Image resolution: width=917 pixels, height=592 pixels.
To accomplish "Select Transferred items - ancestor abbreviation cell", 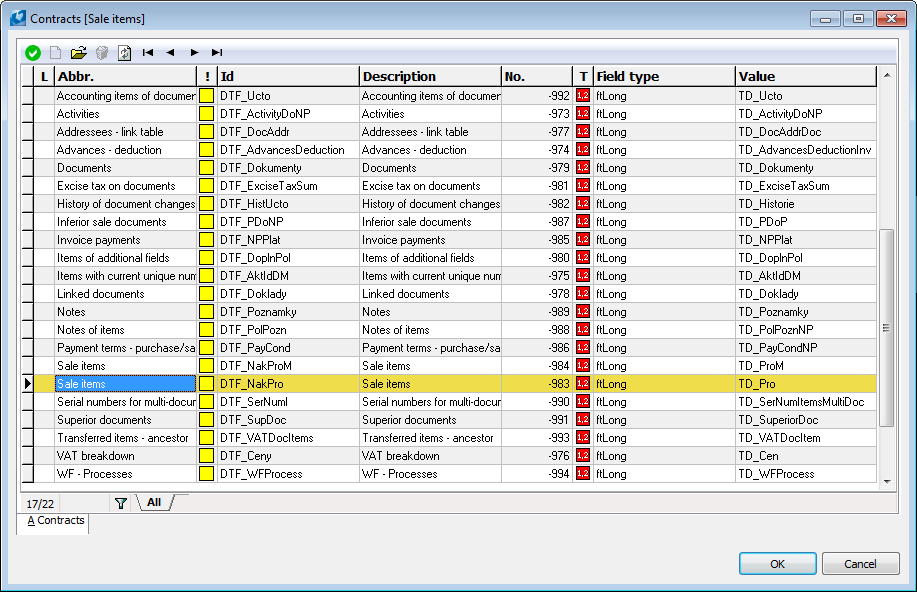I will pyautogui.click(x=126, y=438).
